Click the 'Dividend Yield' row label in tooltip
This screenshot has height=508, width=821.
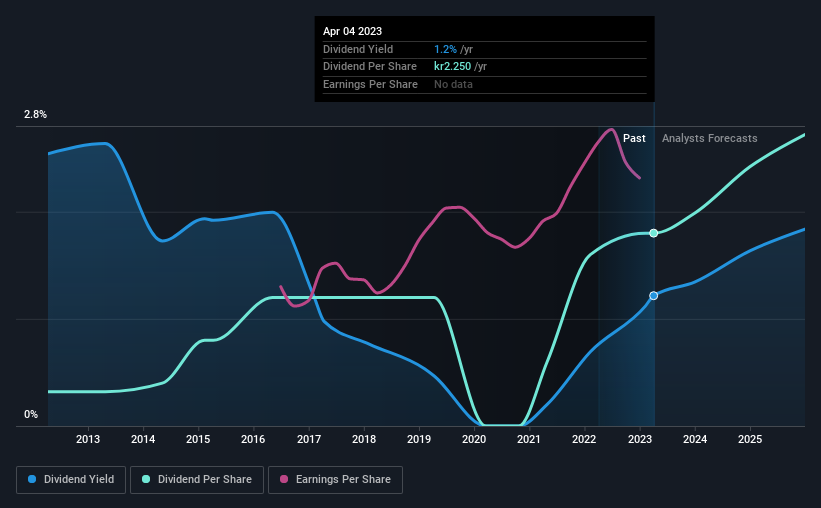(x=358, y=49)
